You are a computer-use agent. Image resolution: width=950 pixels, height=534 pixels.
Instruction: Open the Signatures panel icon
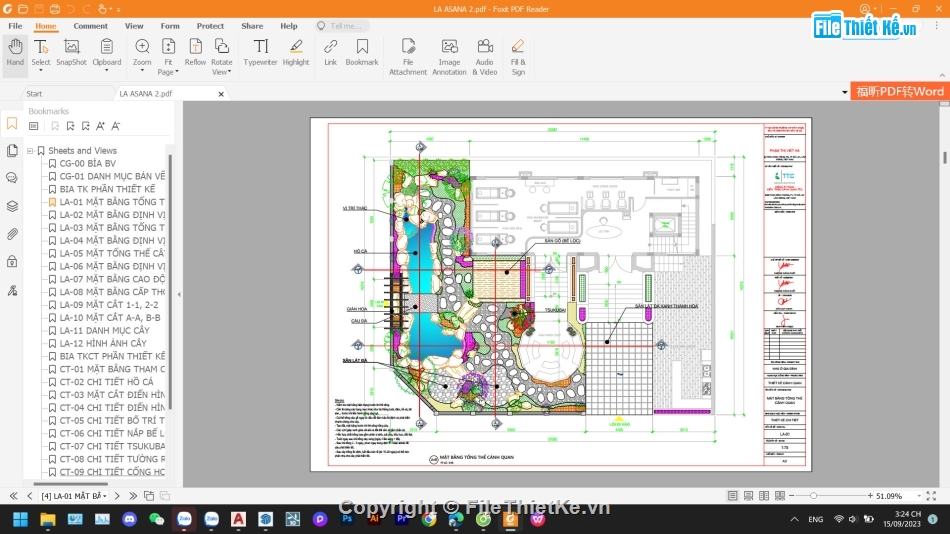[12, 290]
